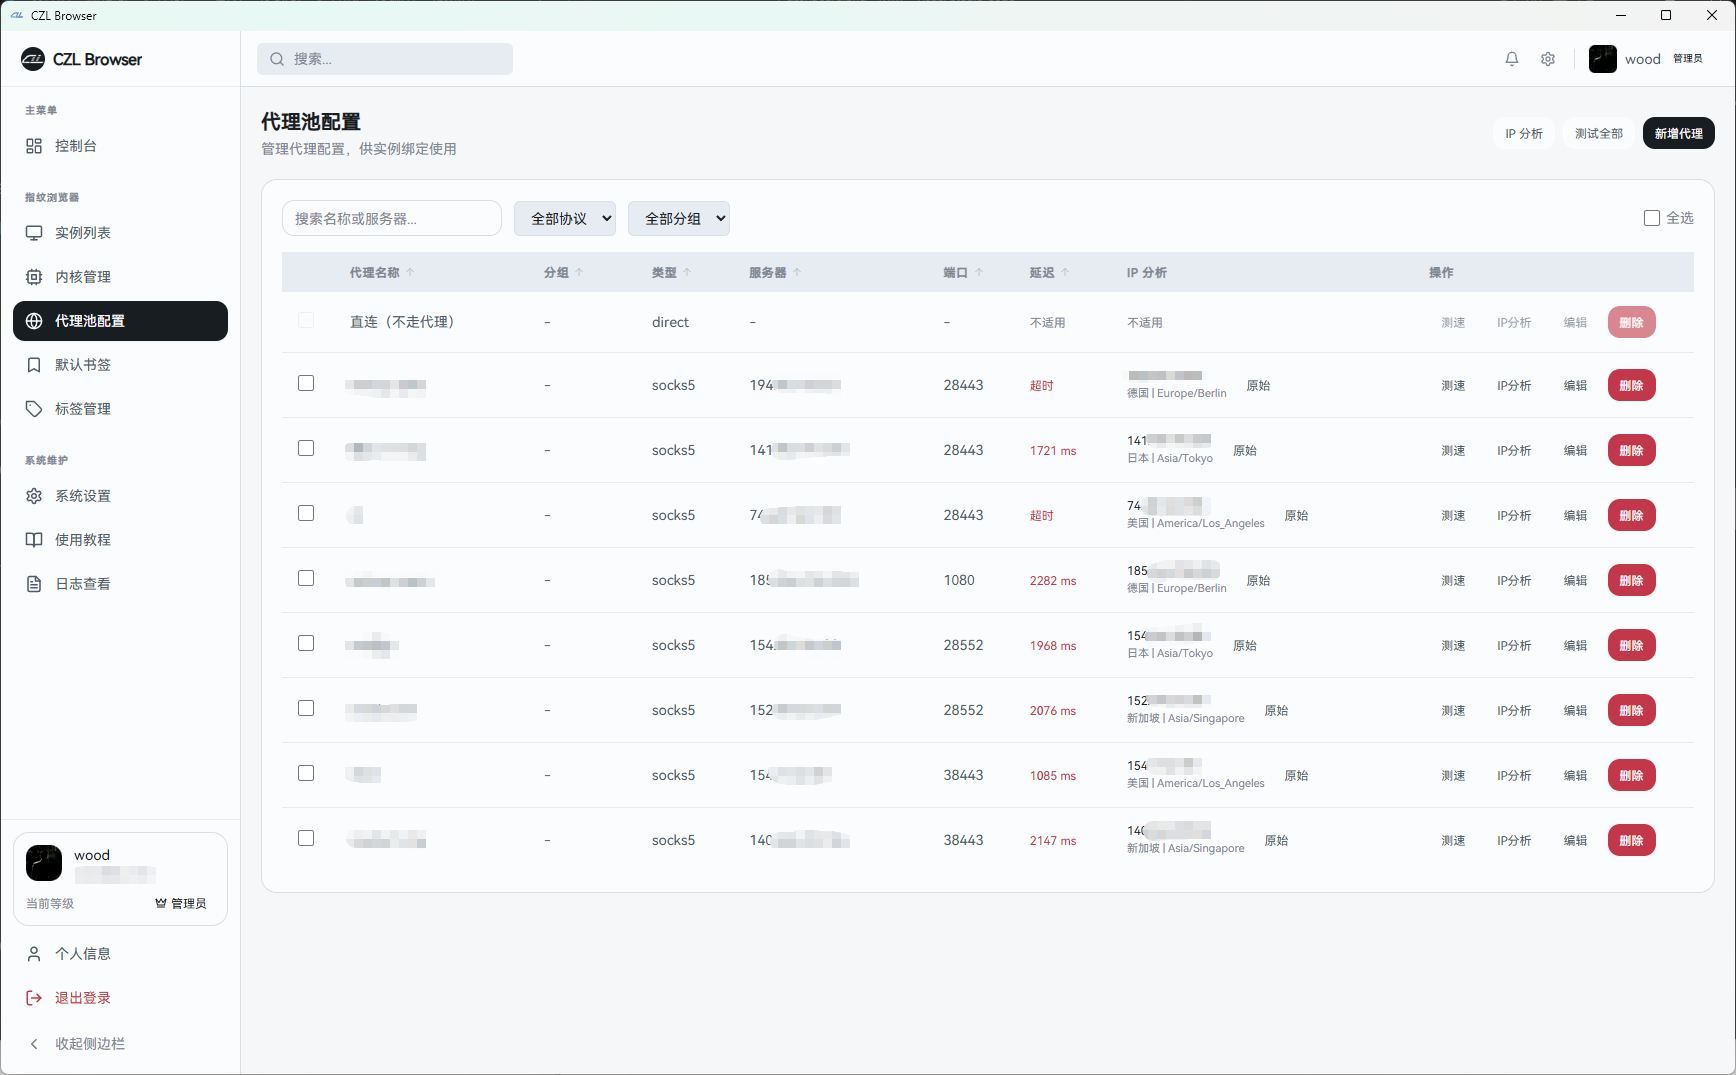Click 编辑 for the 1085 ms row
Image resolution: width=1736 pixels, height=1075 pixels.
point(1576,775)
